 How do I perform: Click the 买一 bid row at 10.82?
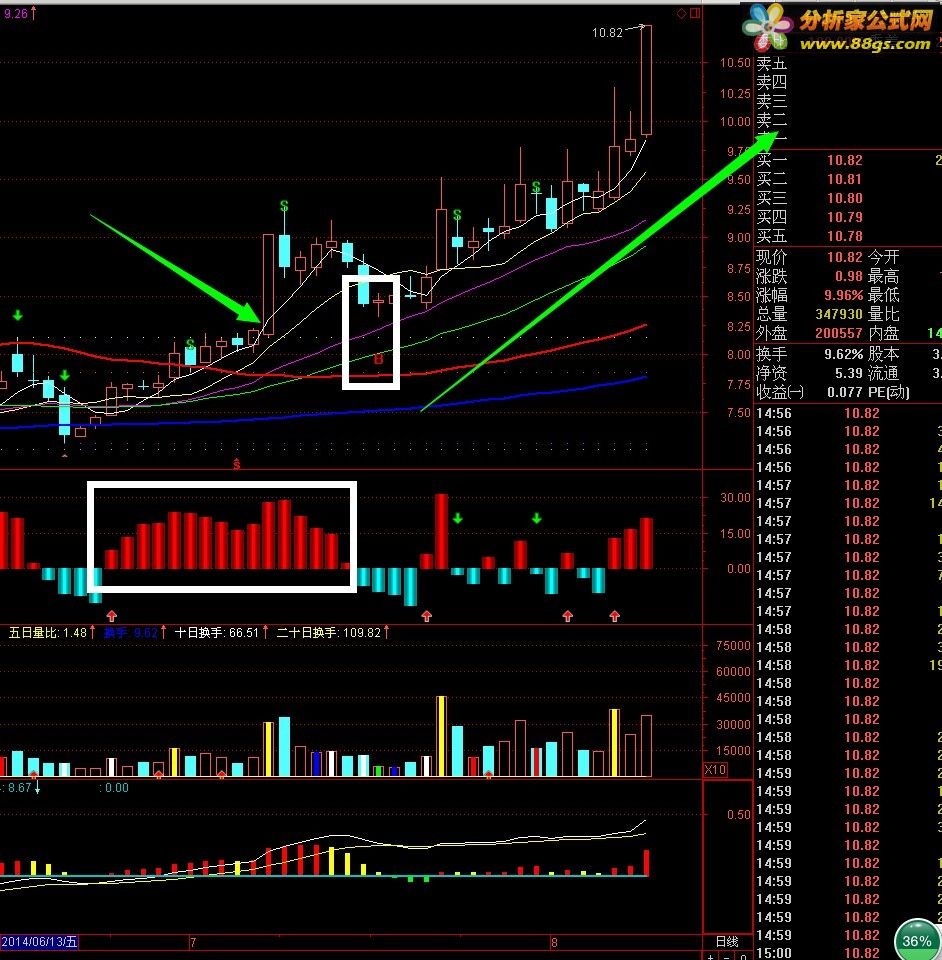(848, 160)
